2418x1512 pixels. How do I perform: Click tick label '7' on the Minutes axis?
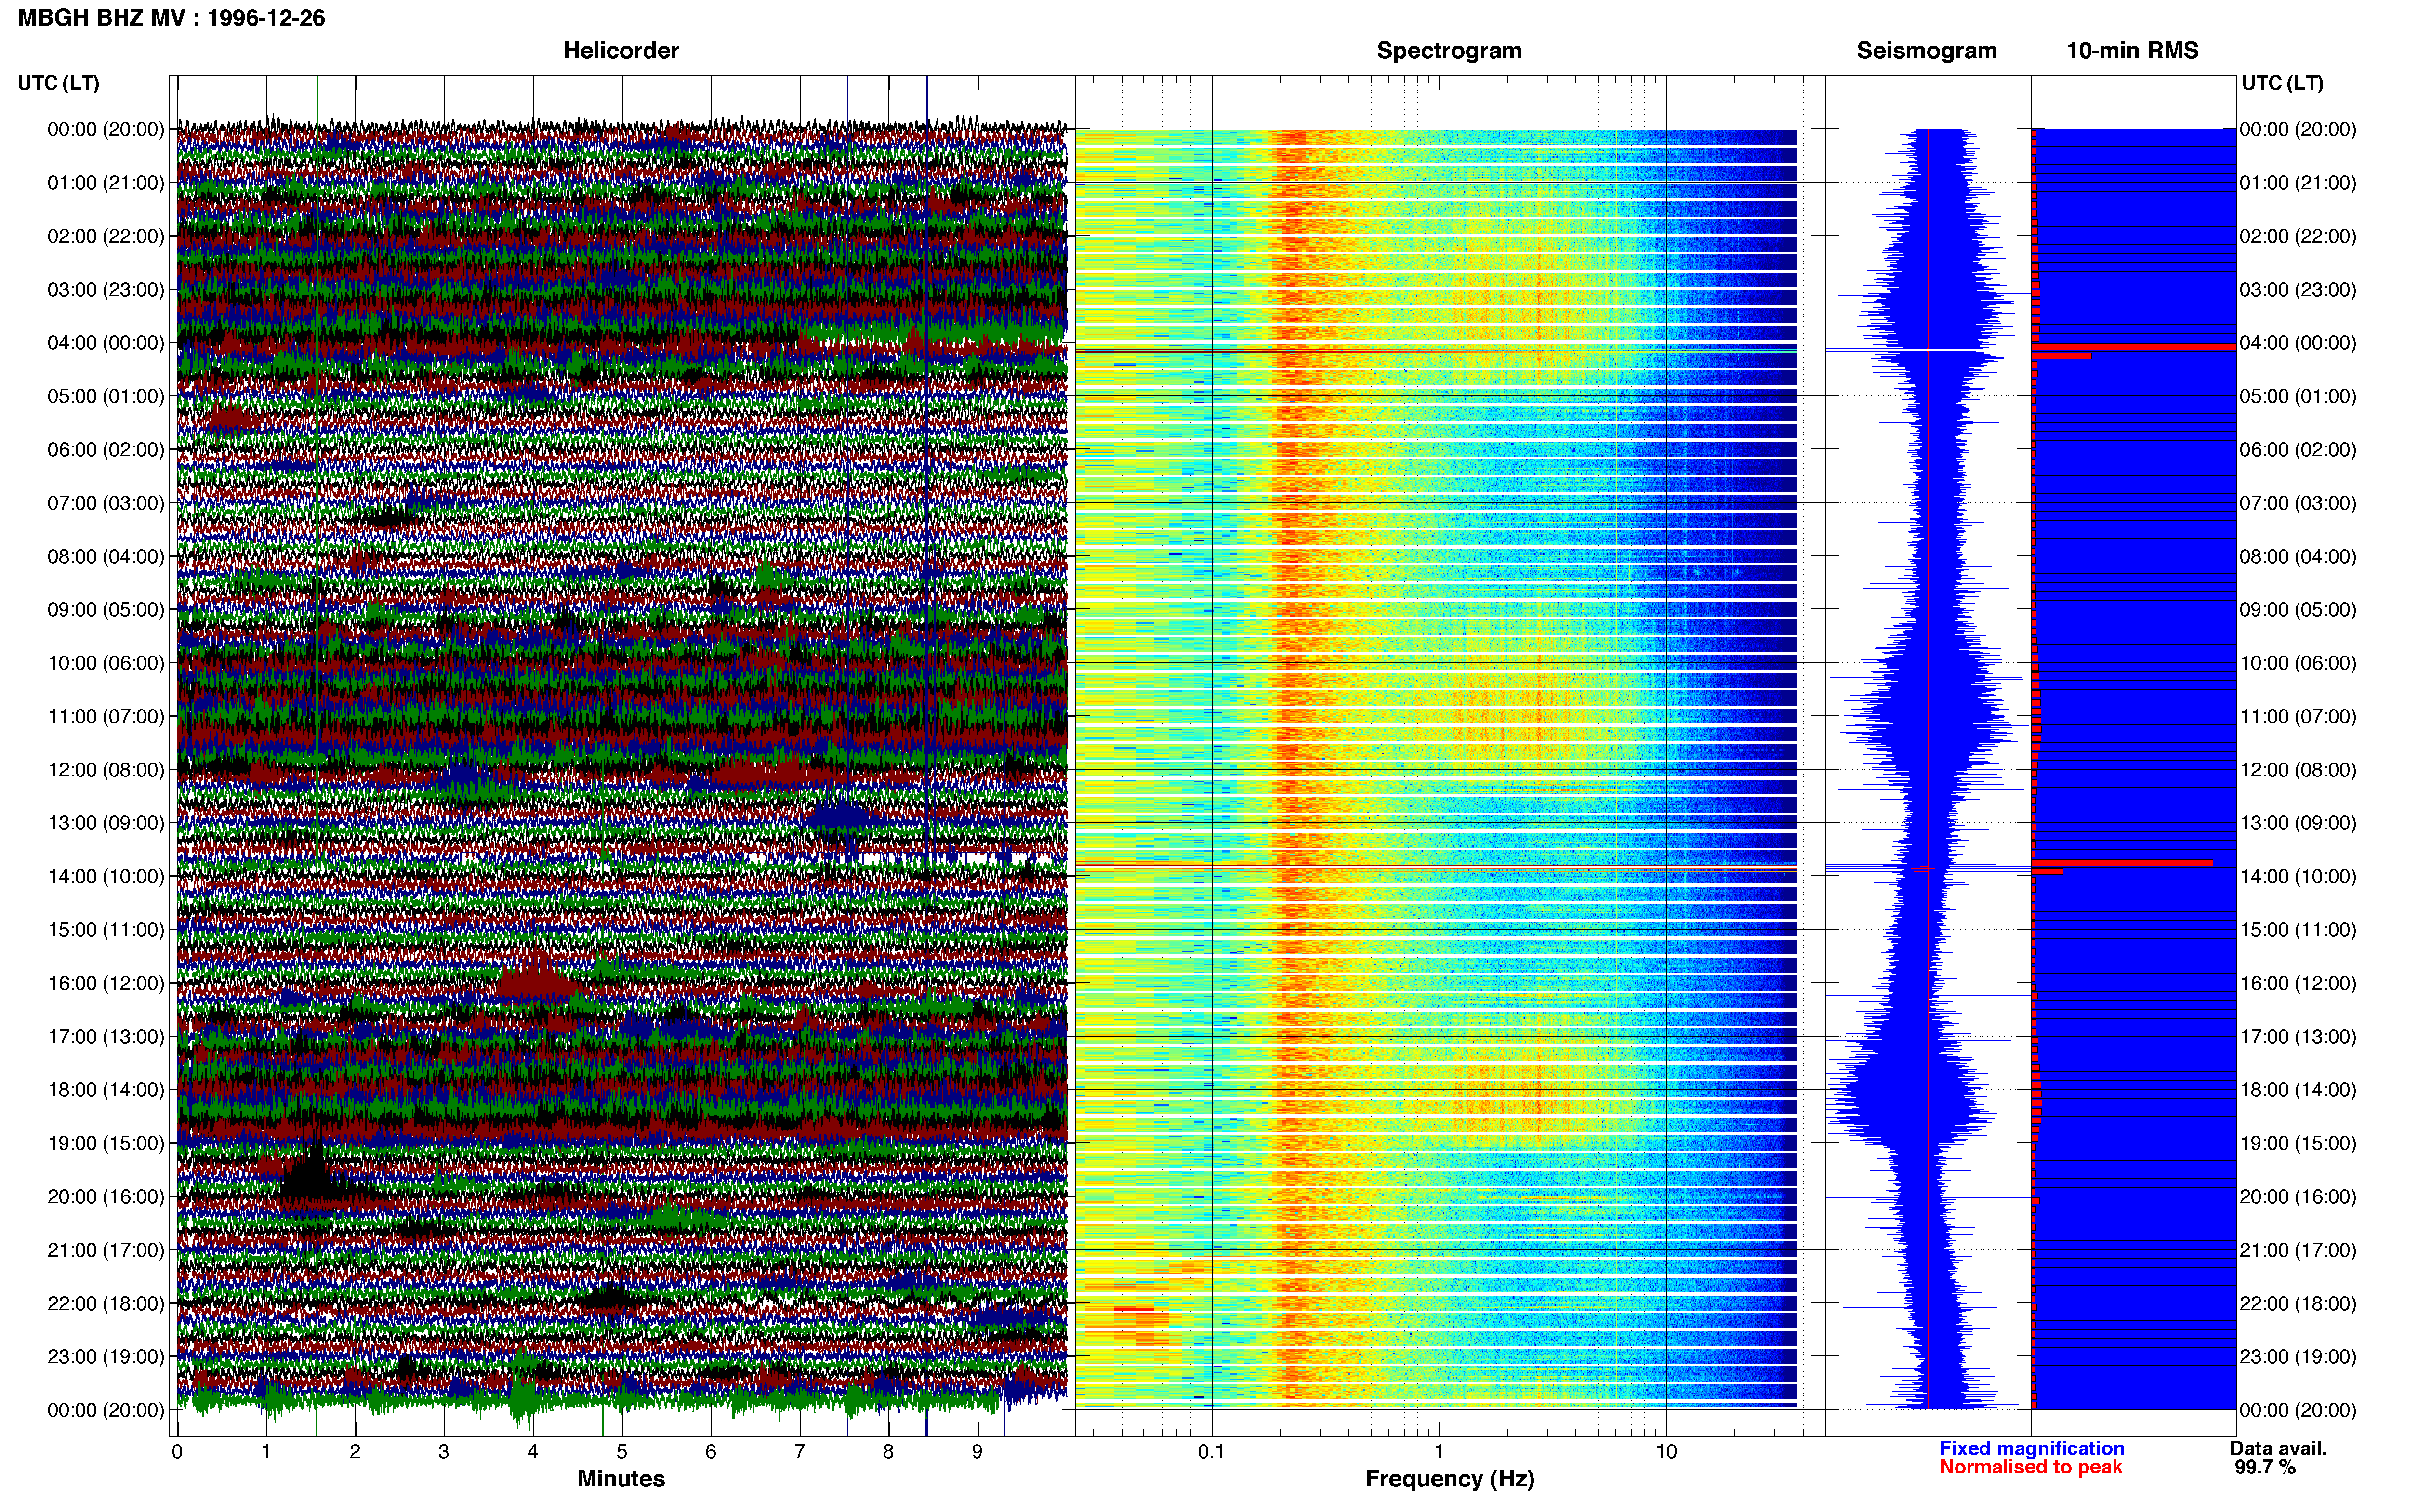[x=800, y=1452]
